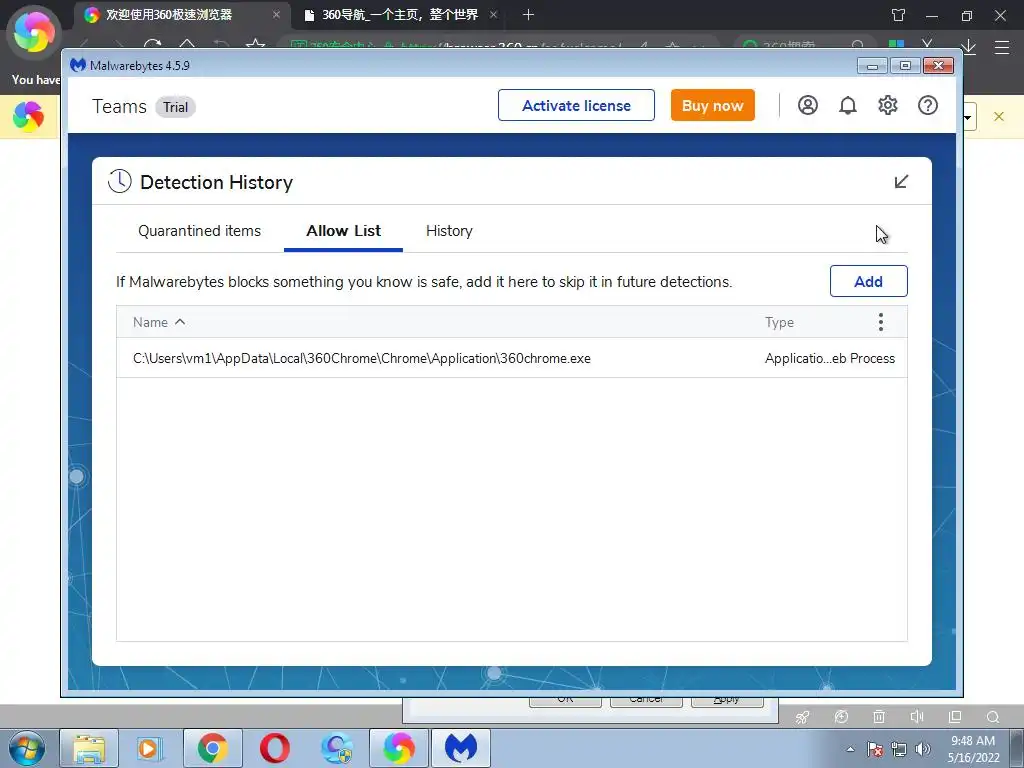
Task: Open the globe-with-shield taskbar icon
Action: (337, 748)
